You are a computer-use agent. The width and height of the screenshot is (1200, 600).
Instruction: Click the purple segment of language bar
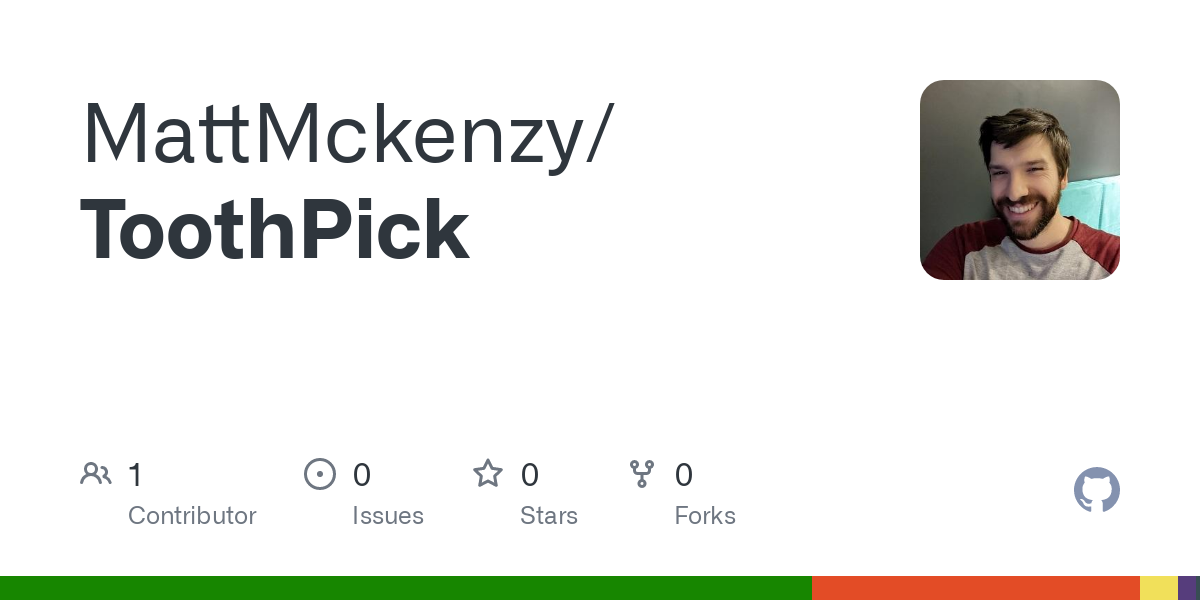pos(1189,588)
